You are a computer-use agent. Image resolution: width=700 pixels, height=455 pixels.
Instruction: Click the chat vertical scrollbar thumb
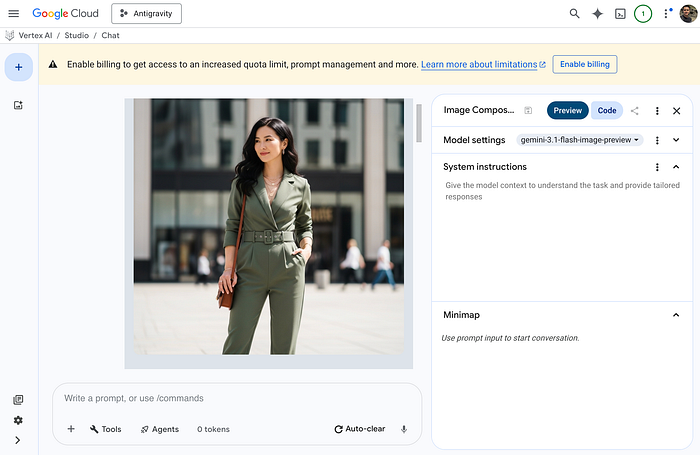[x=419, y=123]
